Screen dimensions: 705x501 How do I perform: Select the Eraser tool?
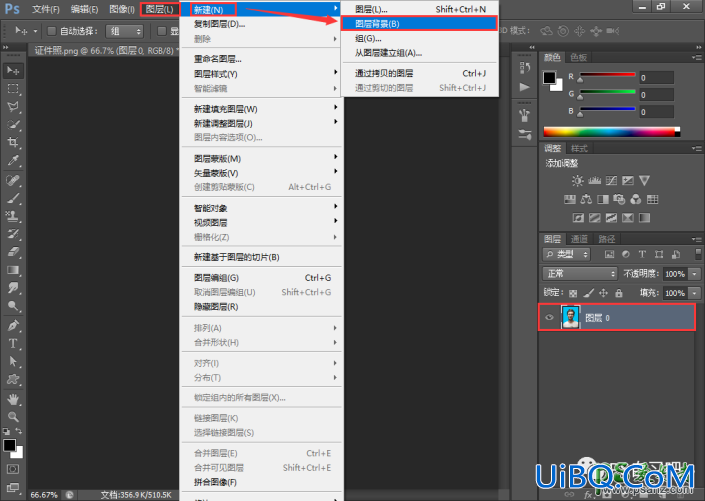pyautogui.click(x=13, y=252)
